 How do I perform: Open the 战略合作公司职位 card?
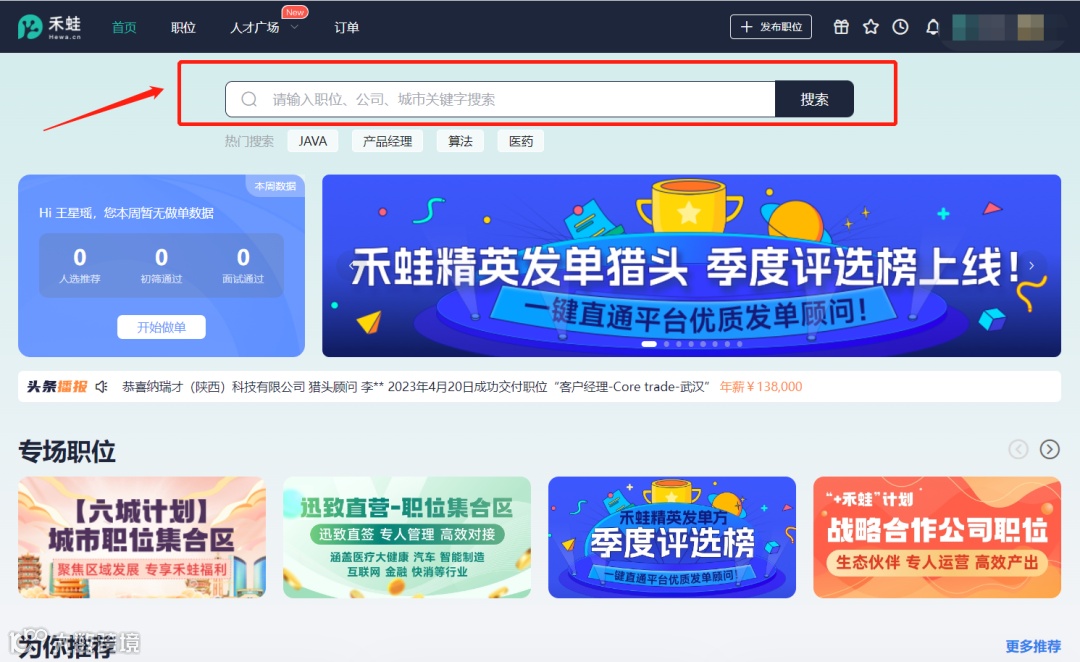[937, 537]
